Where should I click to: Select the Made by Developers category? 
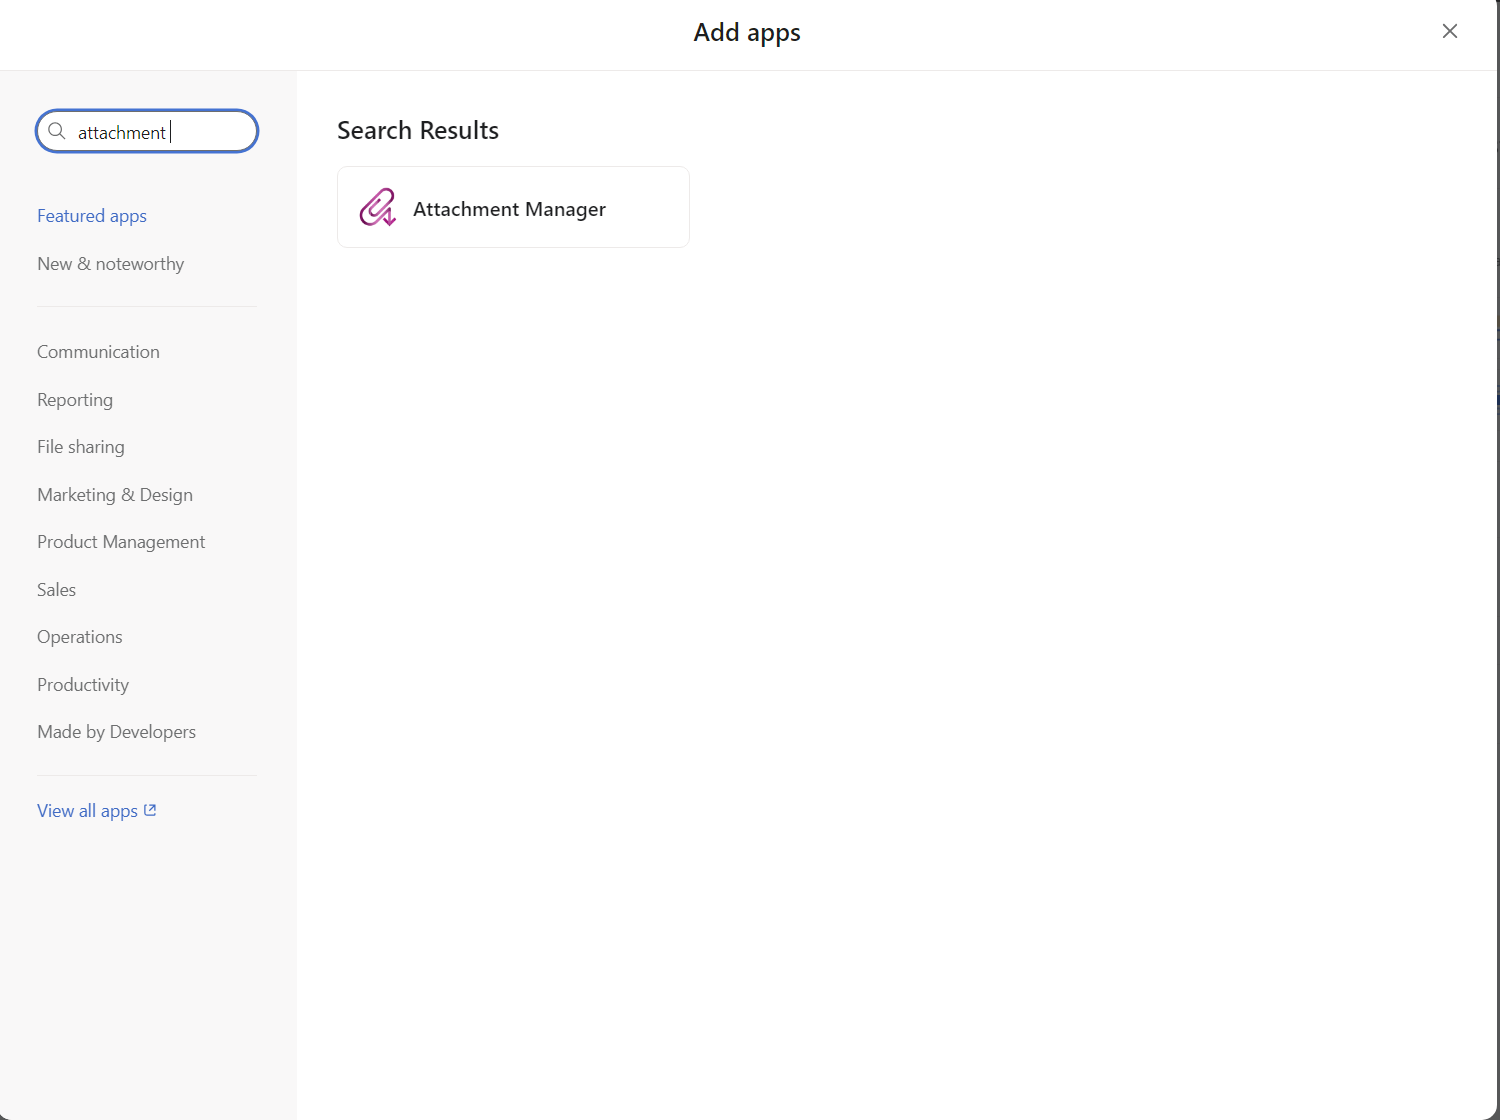116,731
